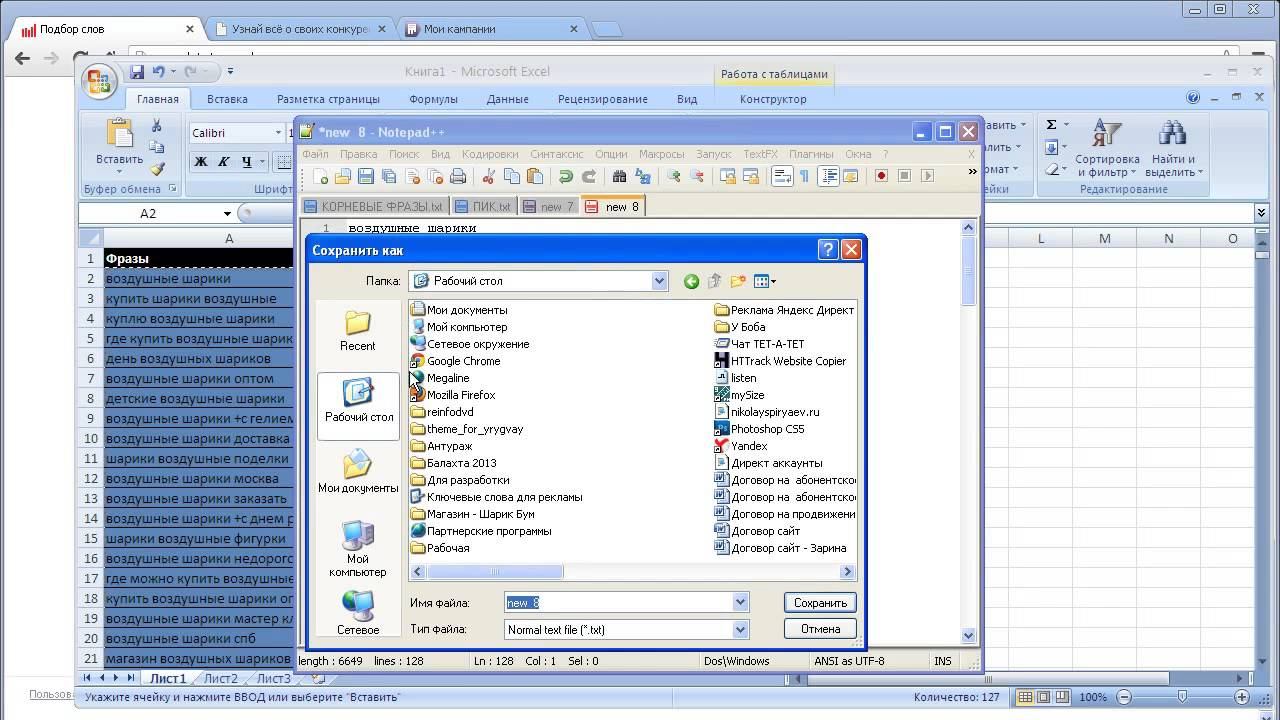This screenshot has width=1280, height=720.
Task: Switch to the Мои кампании browser tab
Action: [459, 29]
